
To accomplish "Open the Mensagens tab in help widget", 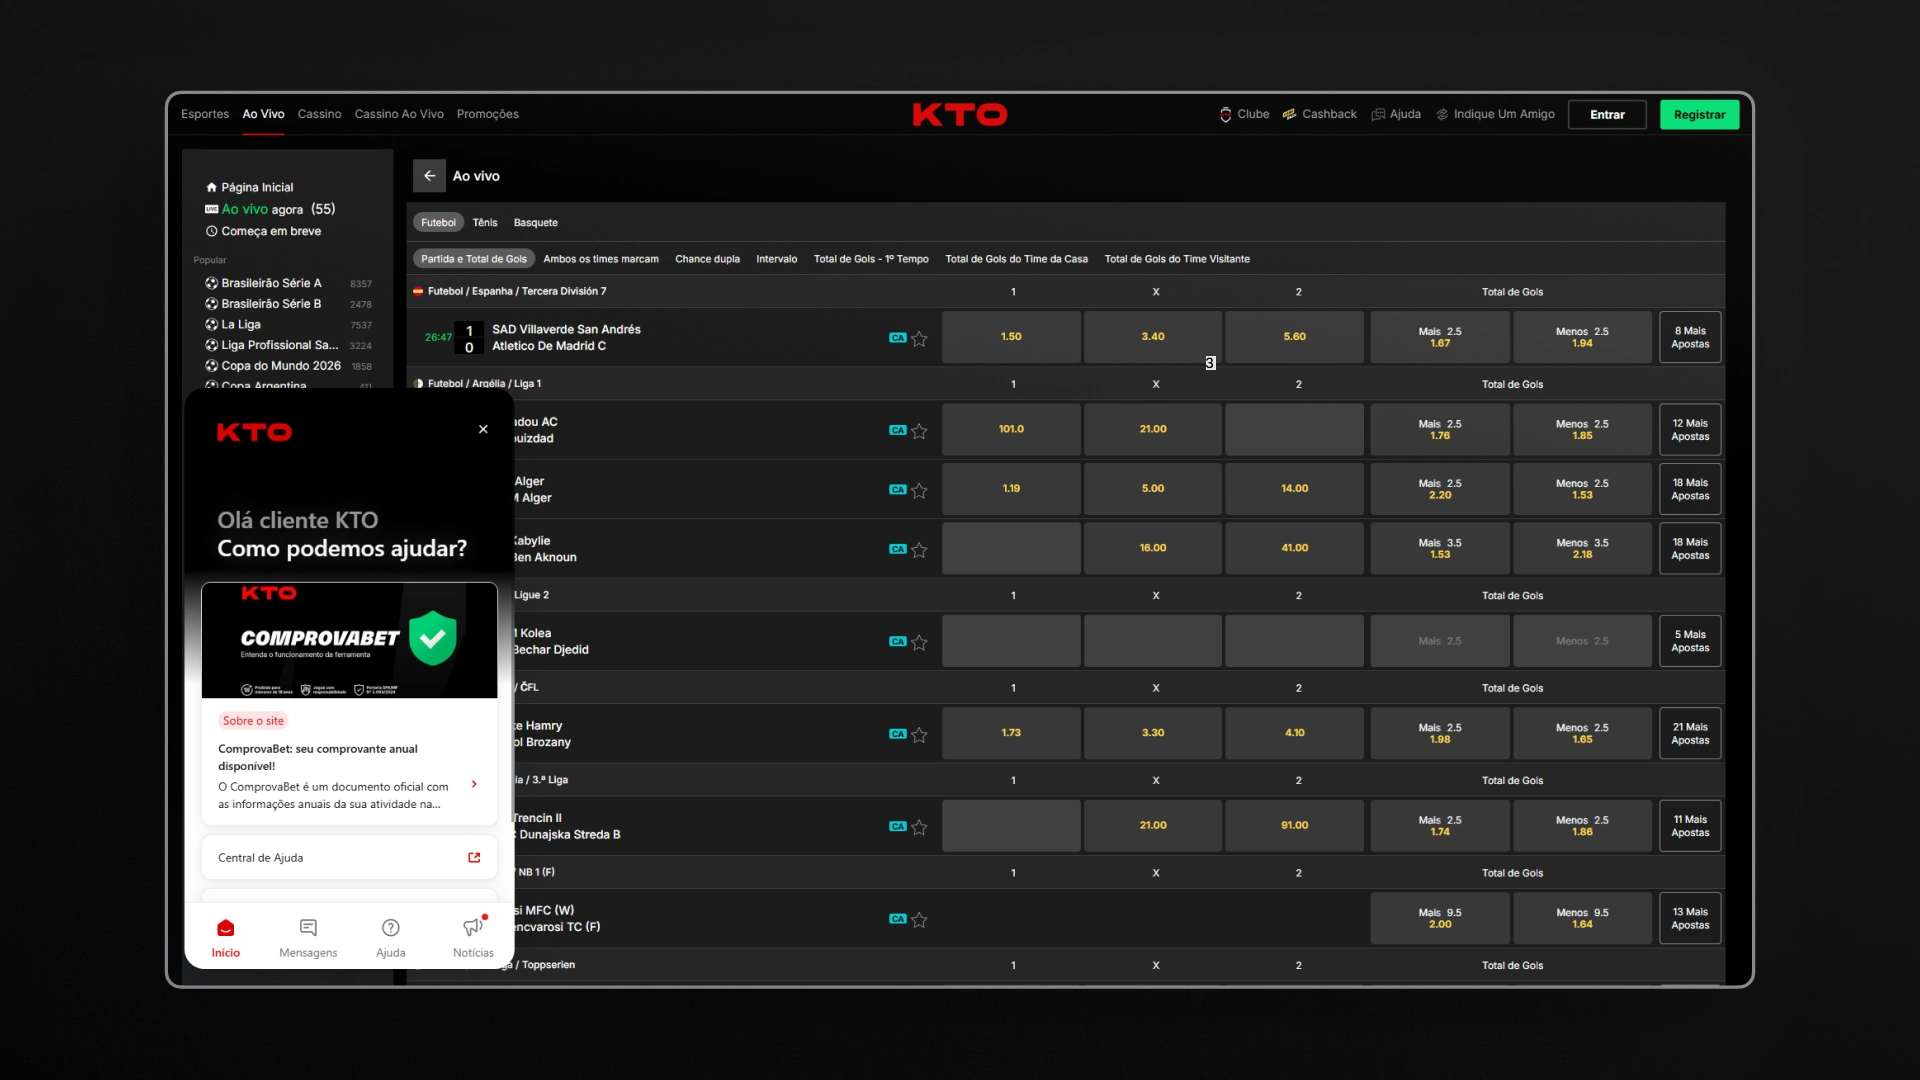I will click(308, 938).
